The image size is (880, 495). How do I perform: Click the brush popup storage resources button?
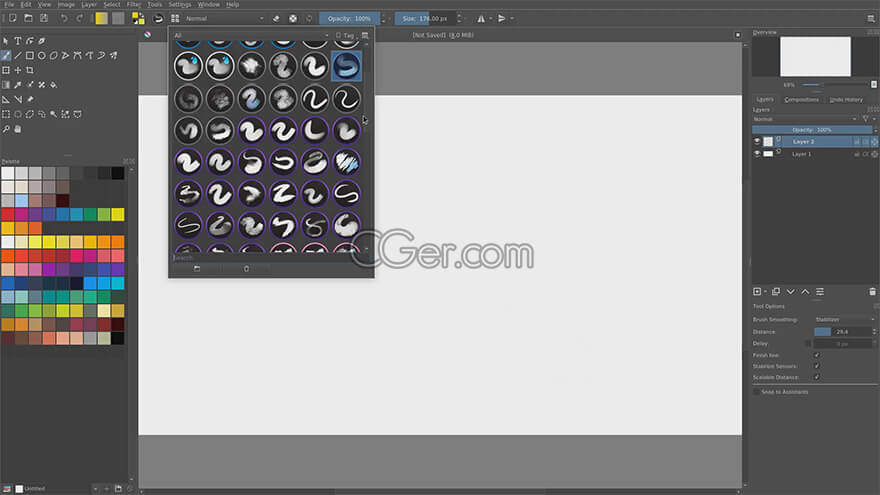point(197,269)
